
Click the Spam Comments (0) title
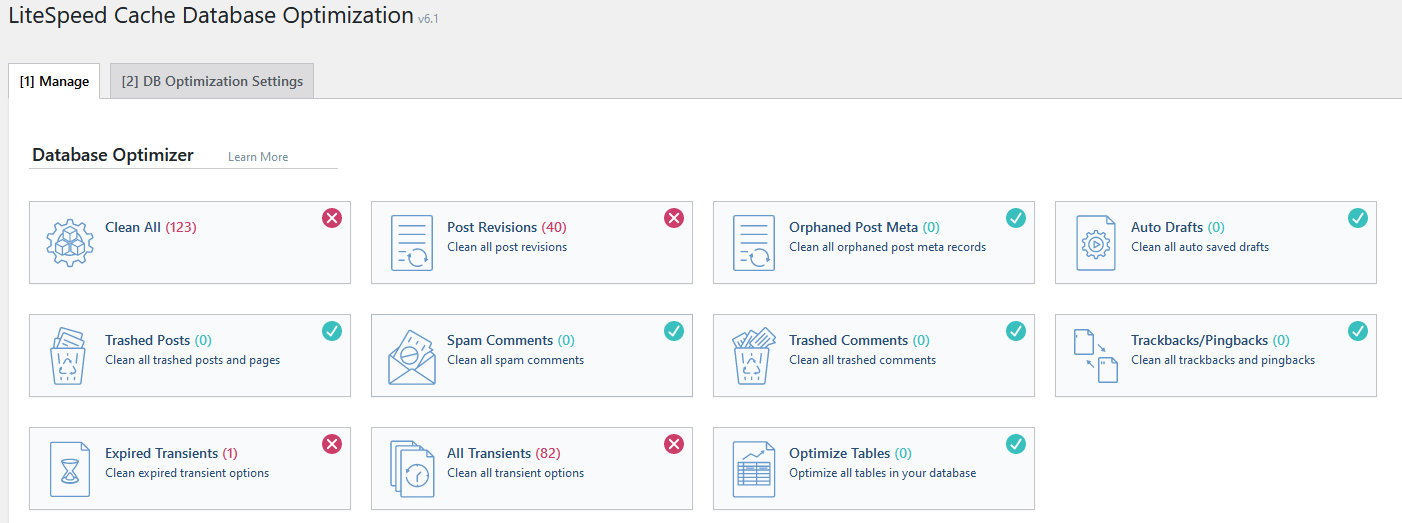pyautogui.click(x=511, y=340)
